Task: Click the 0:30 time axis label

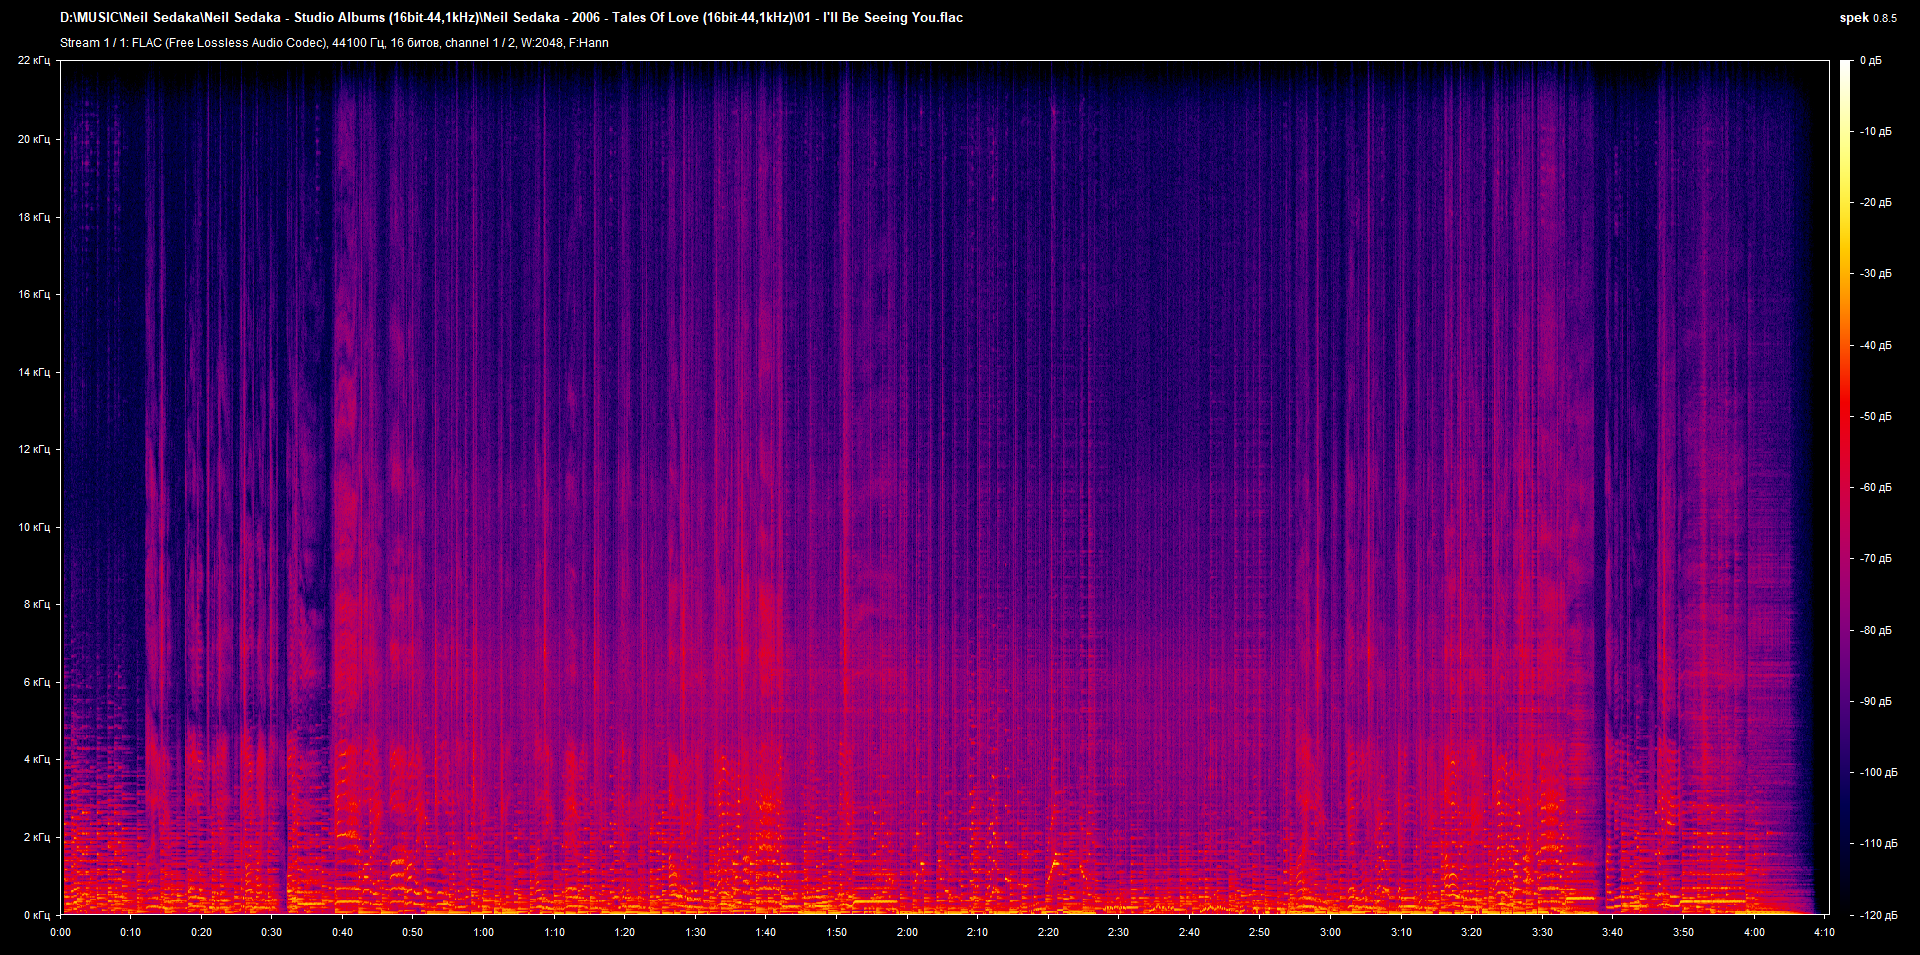Action: (x=272, y=932)
